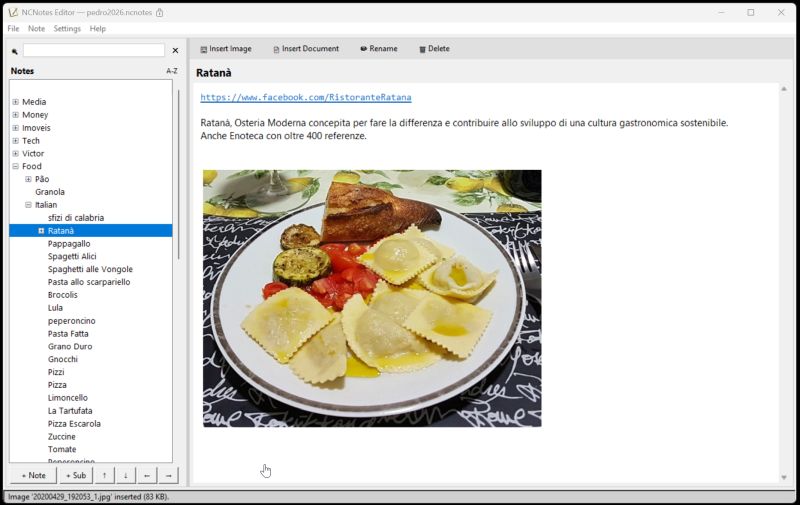Open the Tomate note
Image resolution: width=800 pixels, height=505 pixels.
click(62, 449)
